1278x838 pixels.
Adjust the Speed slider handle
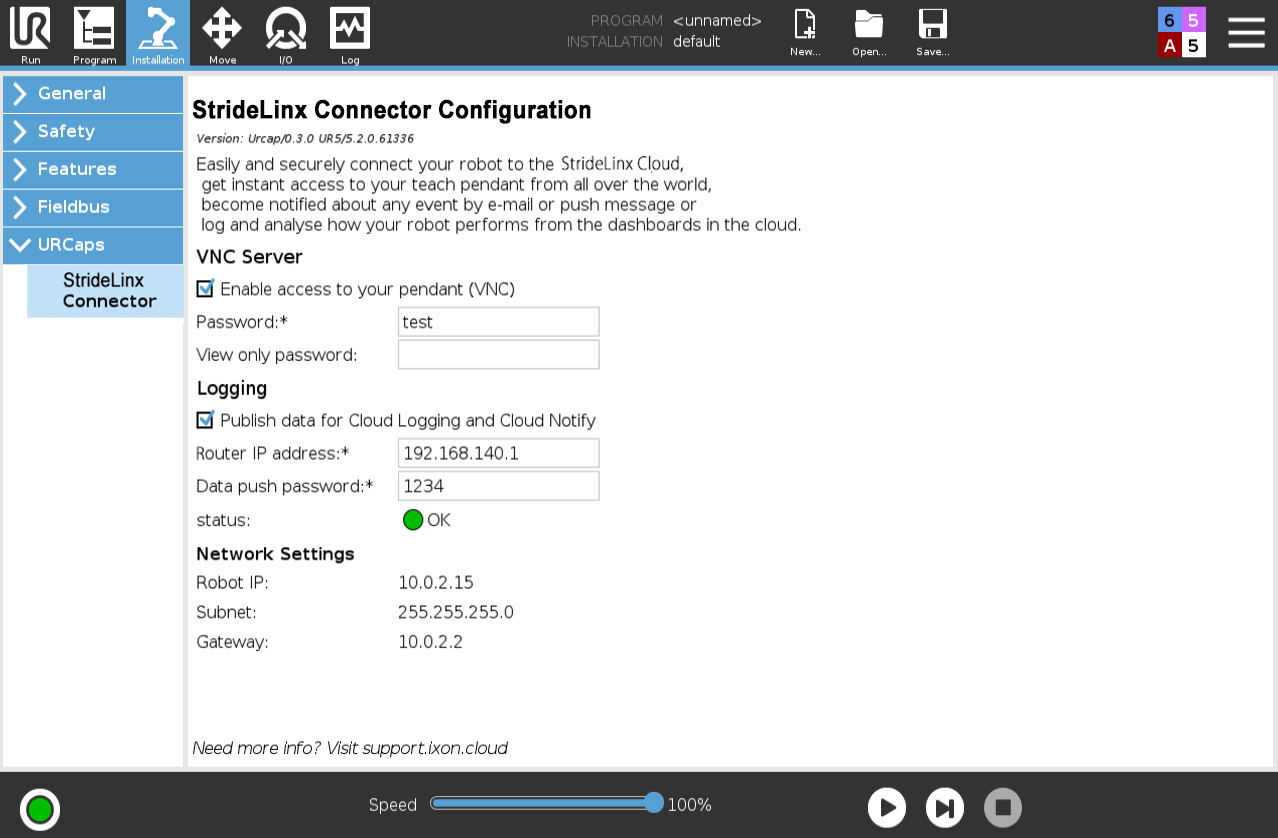[654, 803]
